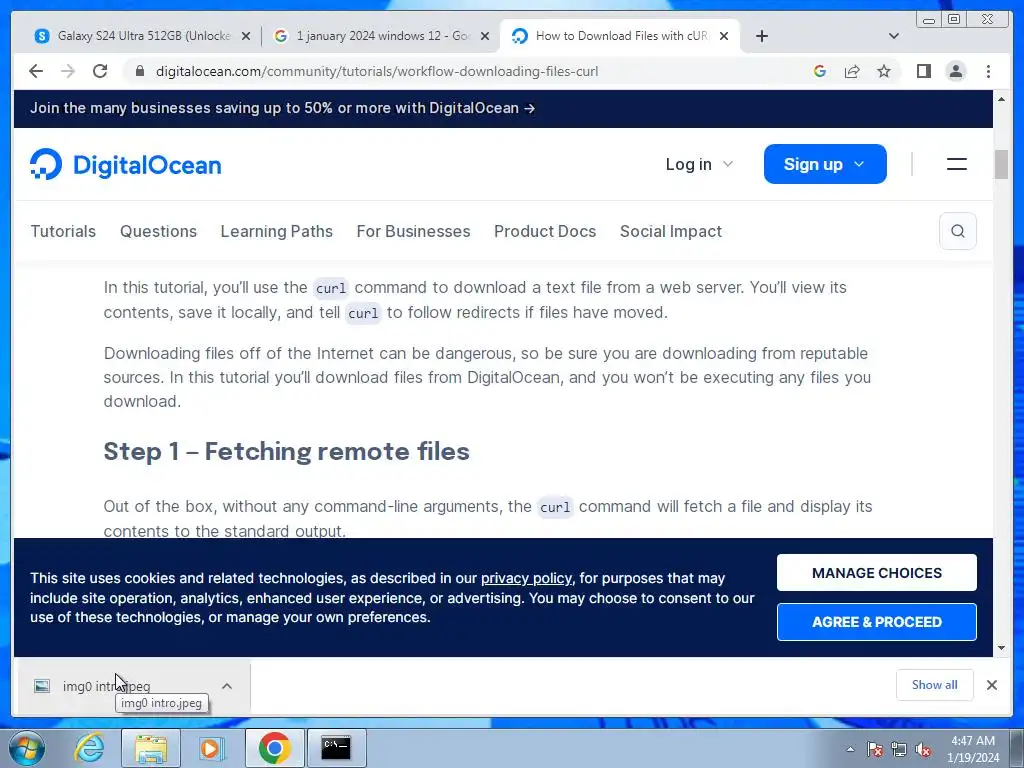
Task: Expand the Log in dropdown
Action: point(699,165)
